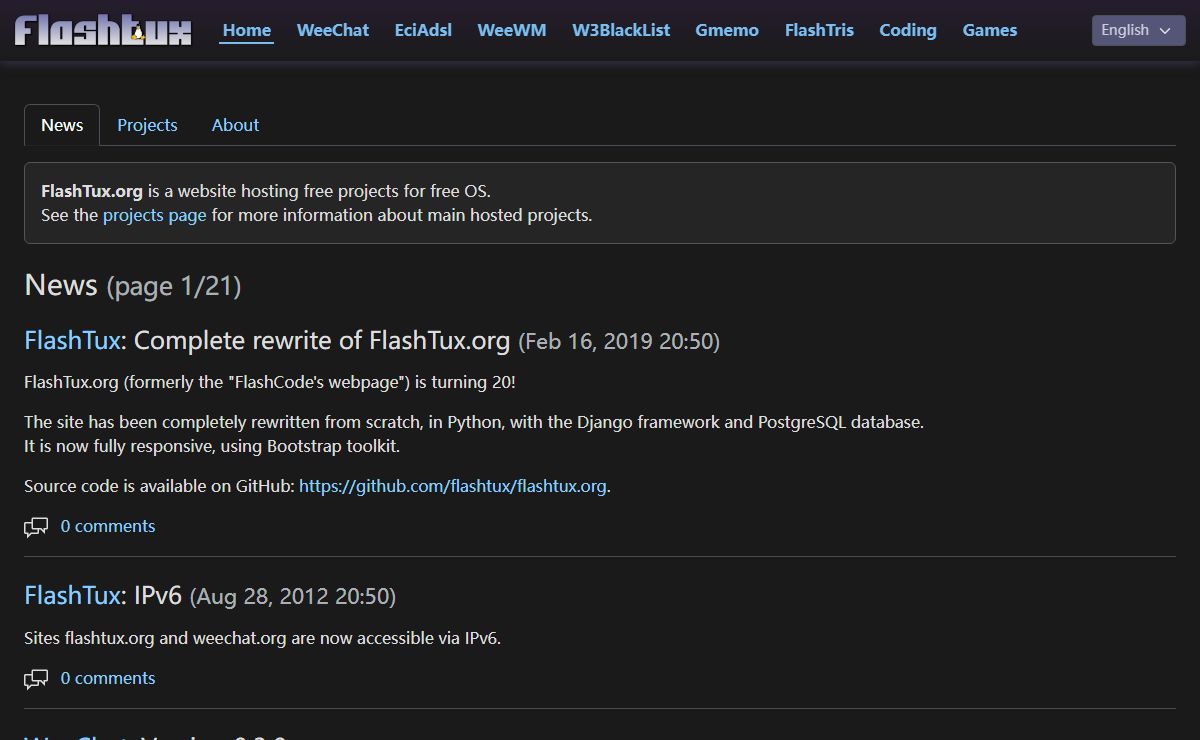Visit the Gmemo page
Viewport: 1200px width, 740px height.
click(727, 30)
